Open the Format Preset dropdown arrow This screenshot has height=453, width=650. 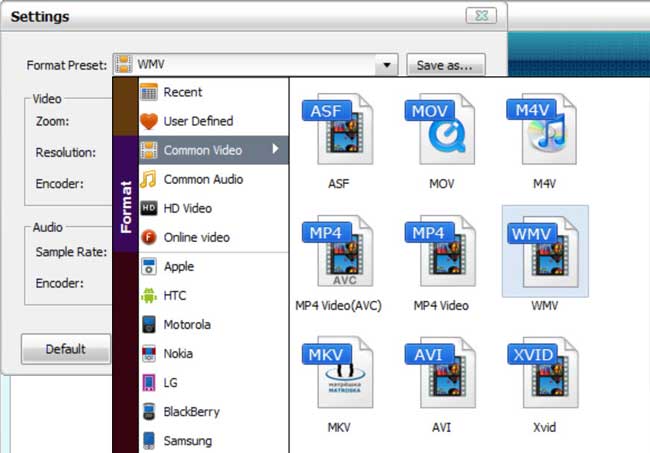tap(387, 65)
